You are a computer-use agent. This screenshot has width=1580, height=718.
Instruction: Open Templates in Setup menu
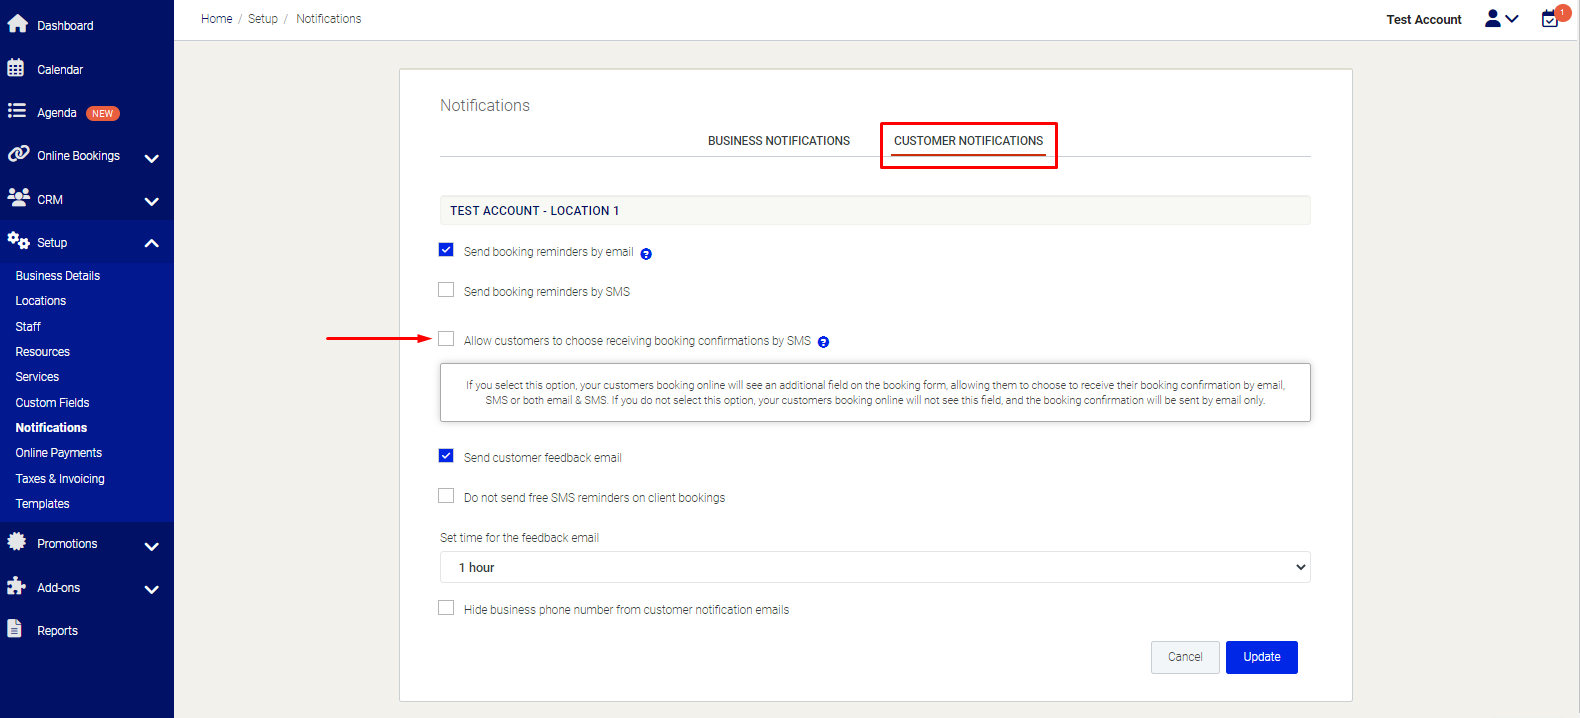[x=43, y=504]
